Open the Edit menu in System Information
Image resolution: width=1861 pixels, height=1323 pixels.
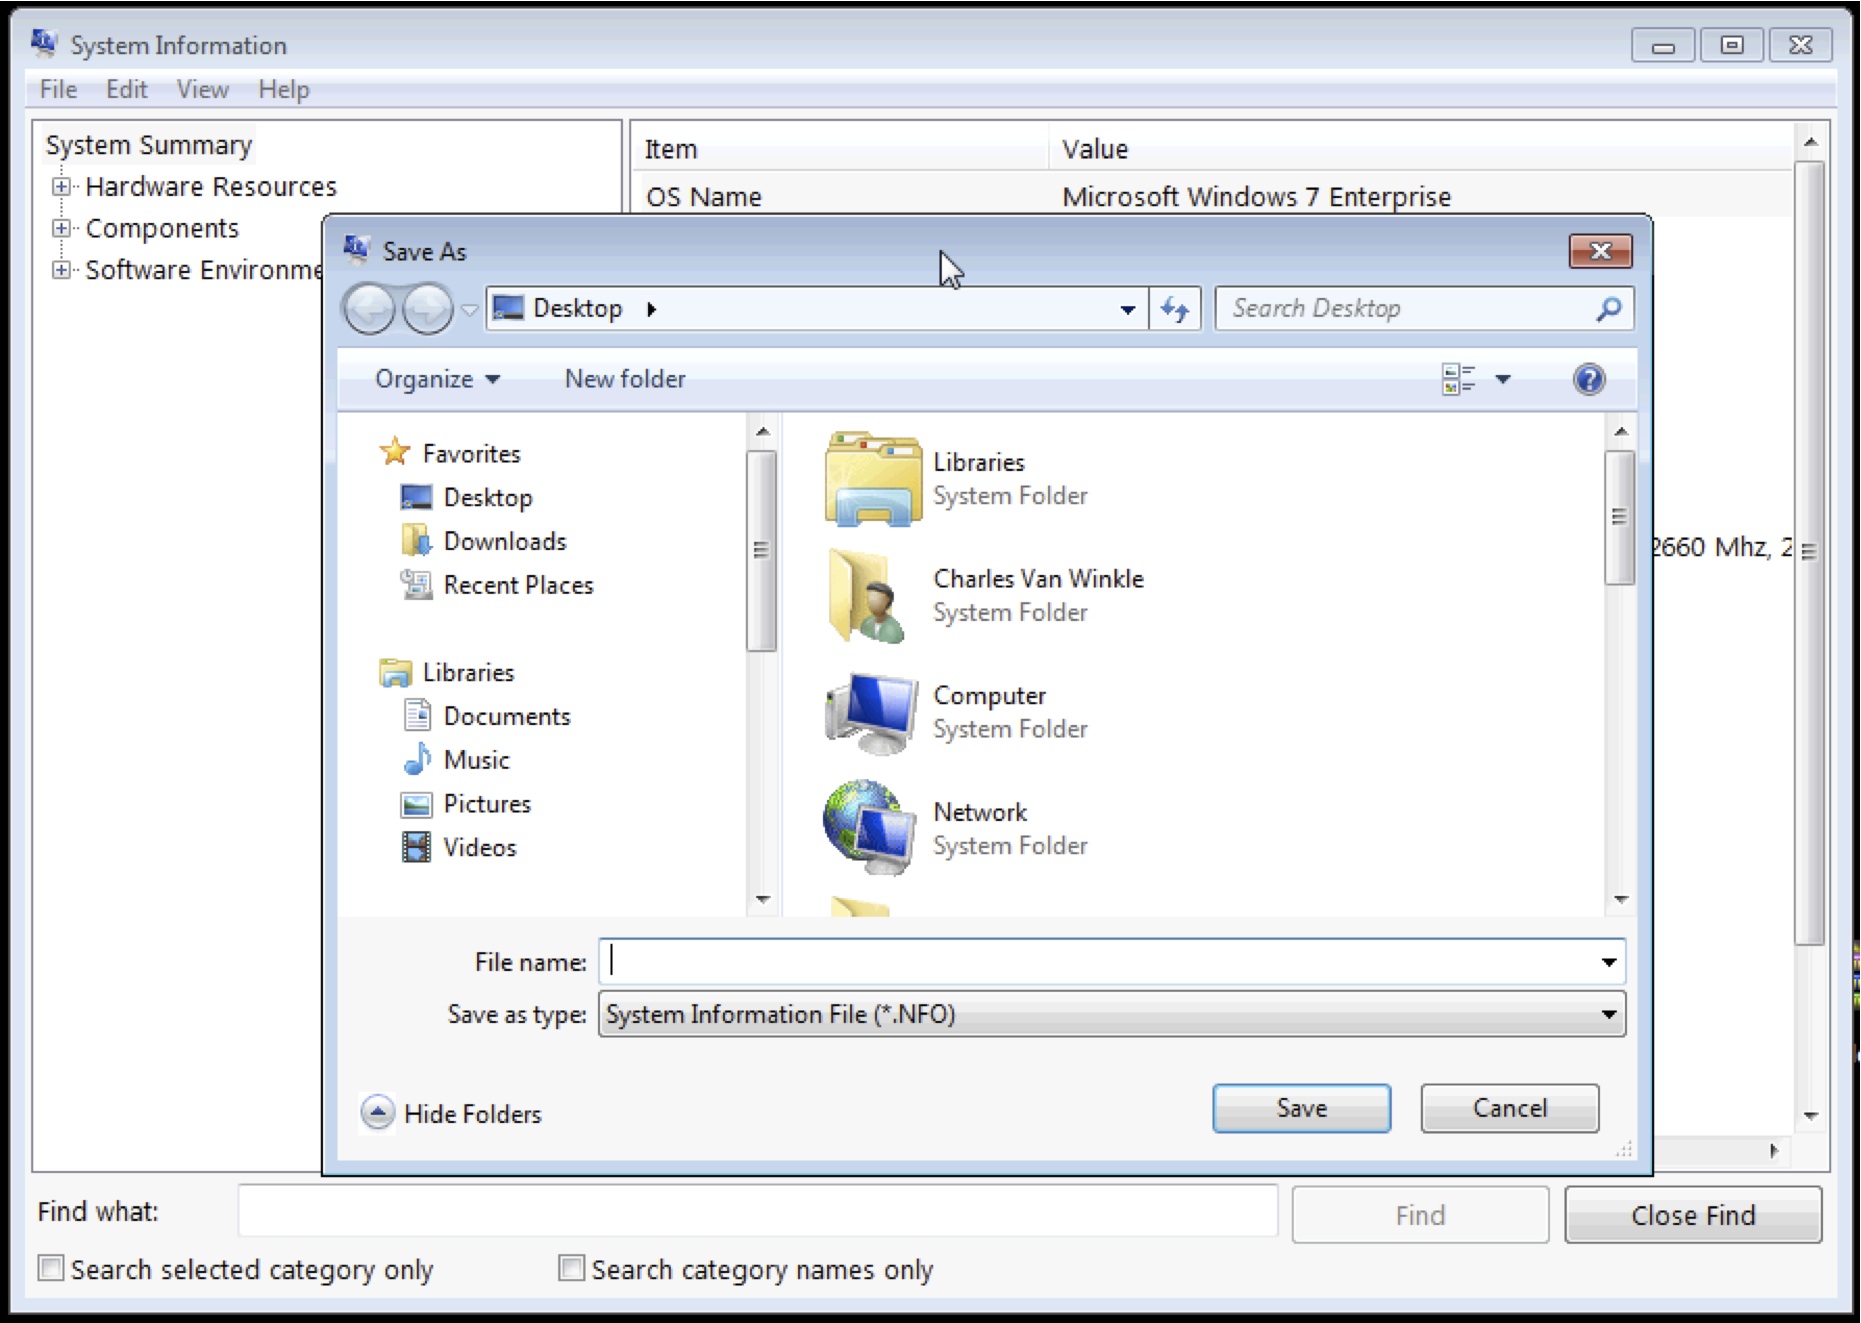126,89
